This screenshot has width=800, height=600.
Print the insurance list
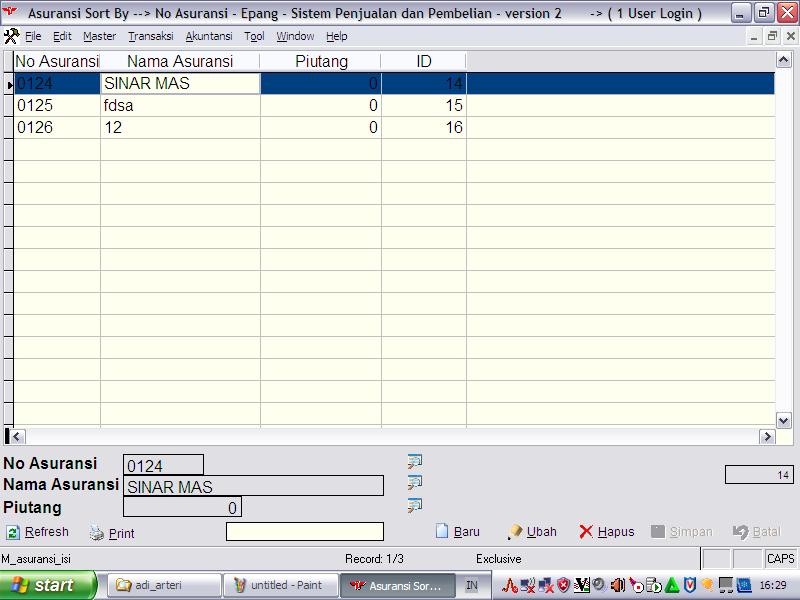click(x=111, y=533)
